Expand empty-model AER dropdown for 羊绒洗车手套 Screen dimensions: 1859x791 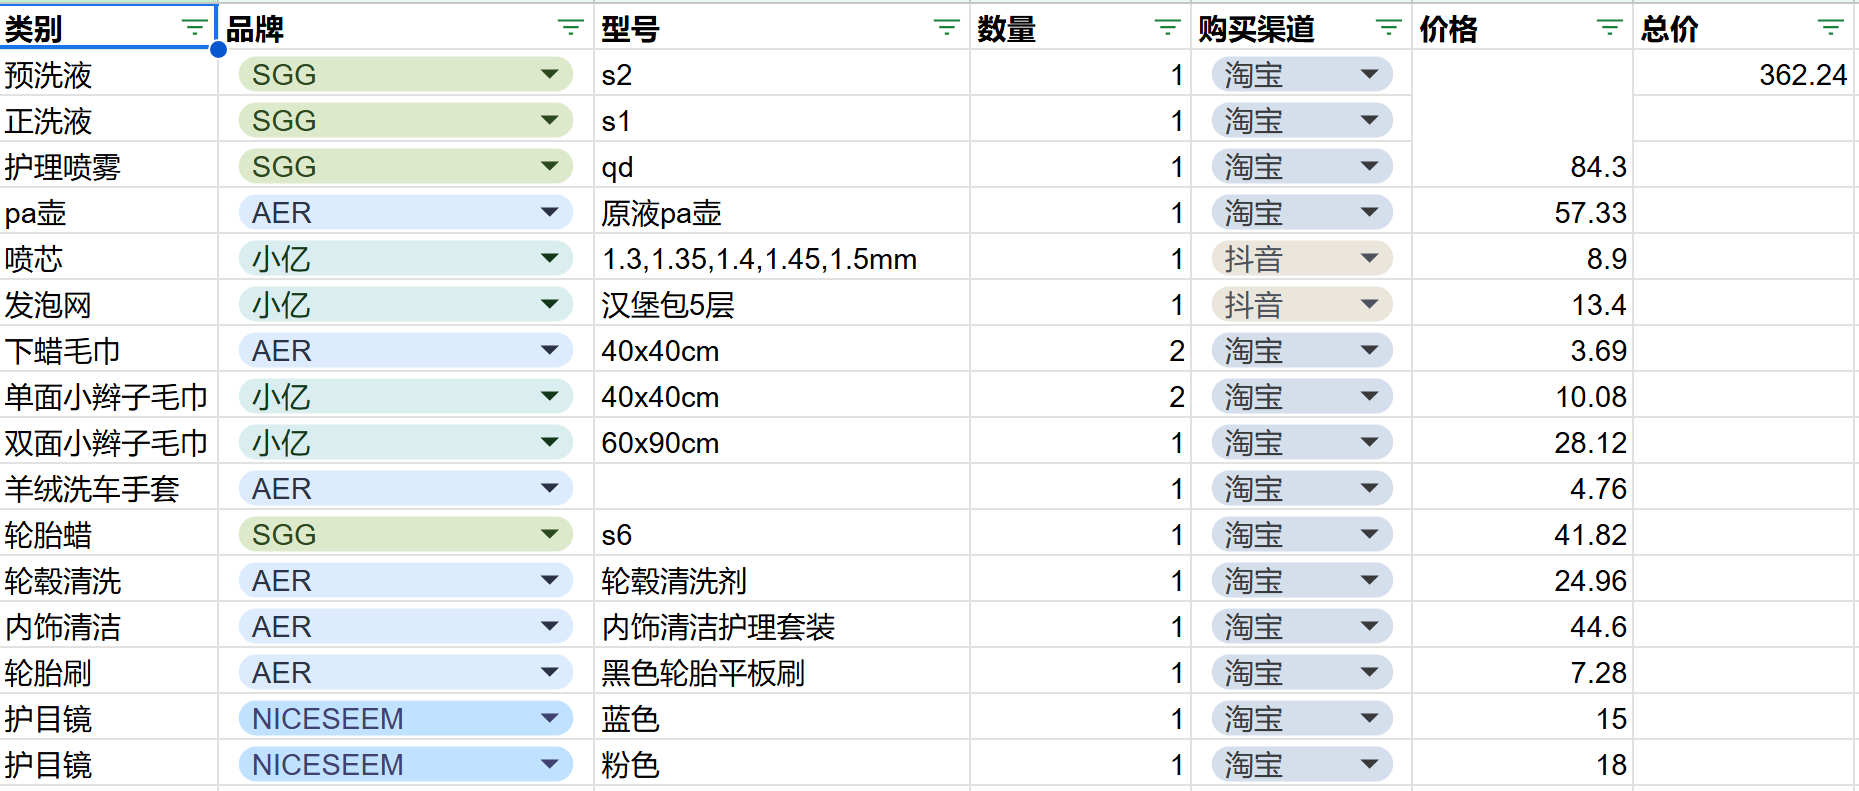tap(549, 488)
